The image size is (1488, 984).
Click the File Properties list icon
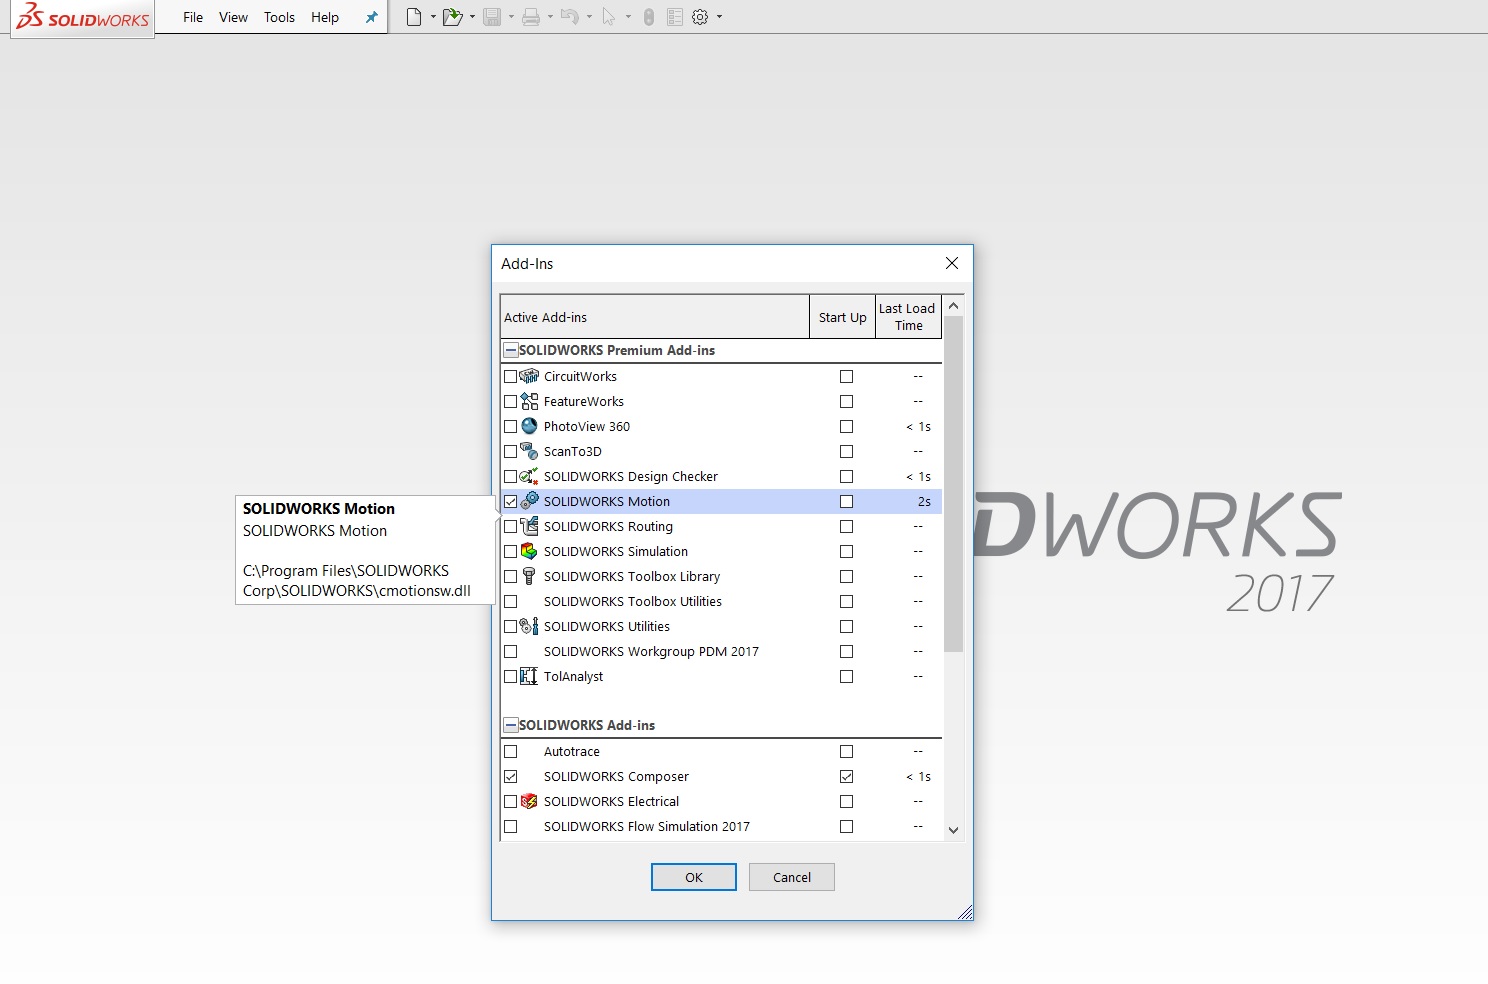[675, 17]
